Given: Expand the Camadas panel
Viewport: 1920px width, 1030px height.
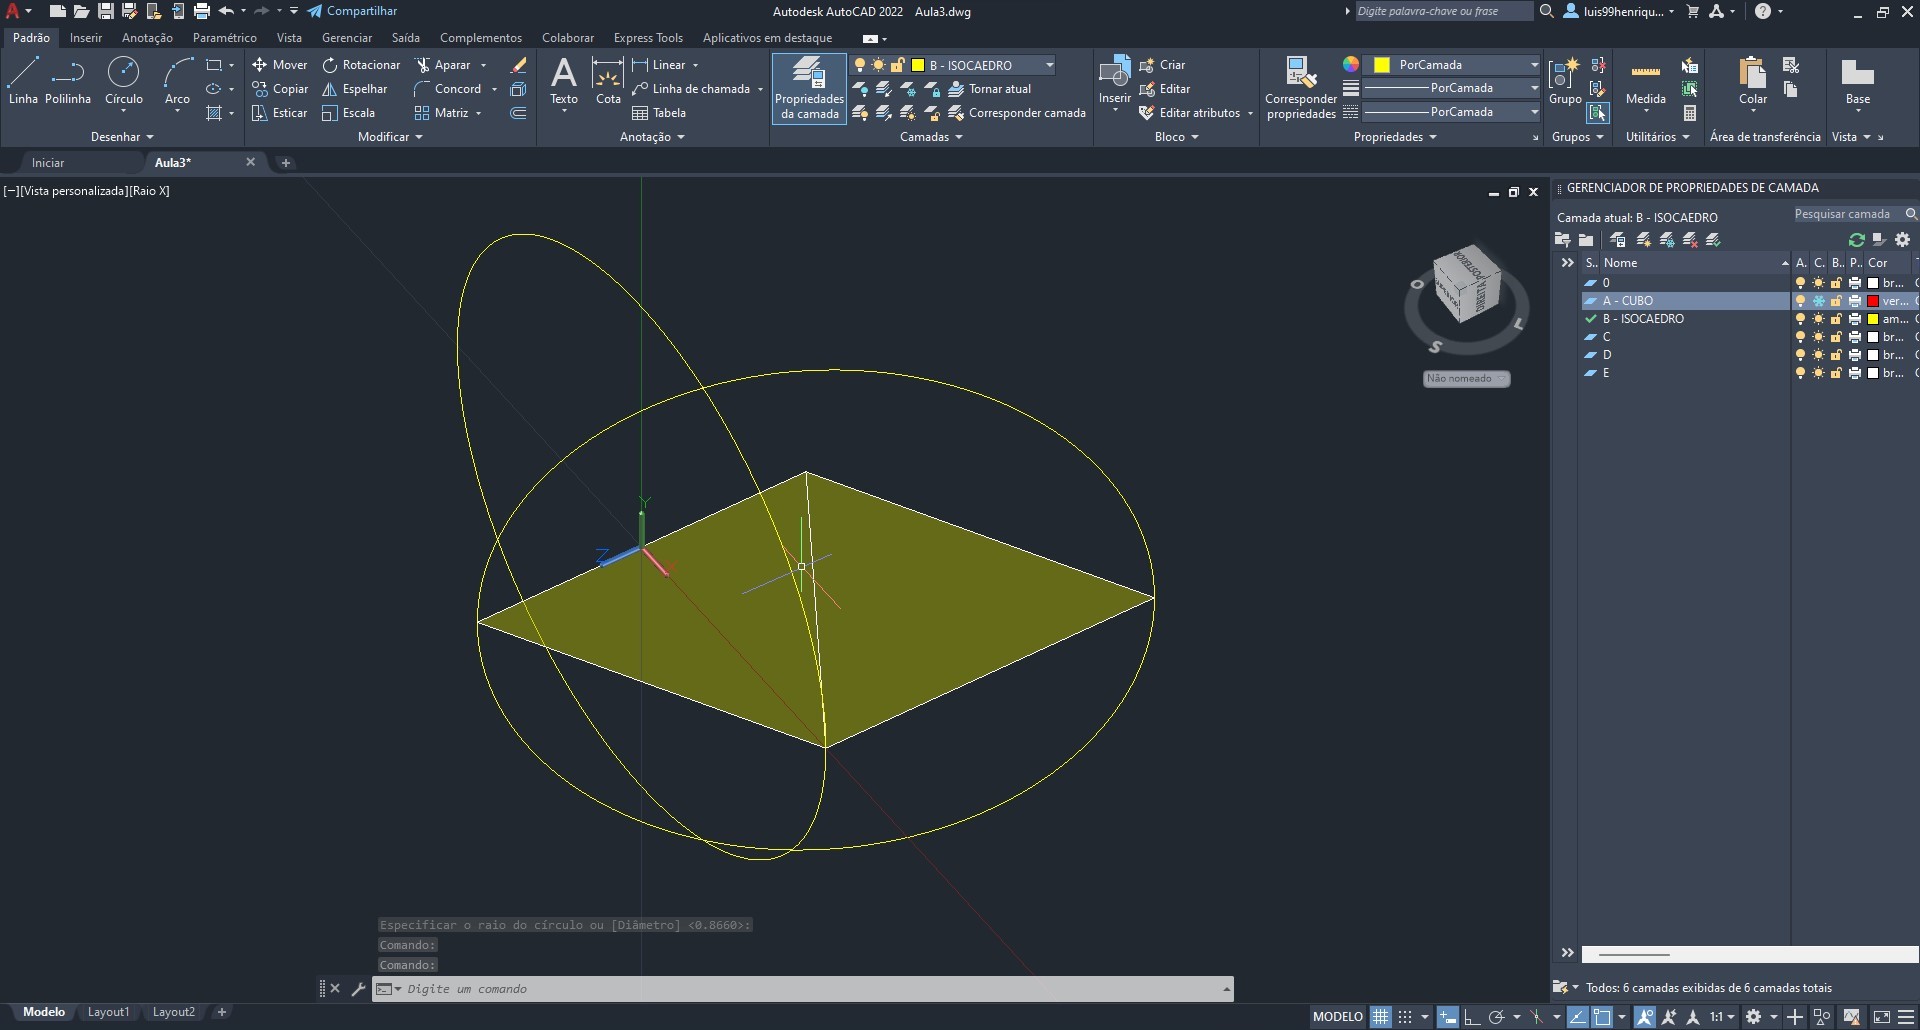Looking at the screenshot, I should 931,137.
